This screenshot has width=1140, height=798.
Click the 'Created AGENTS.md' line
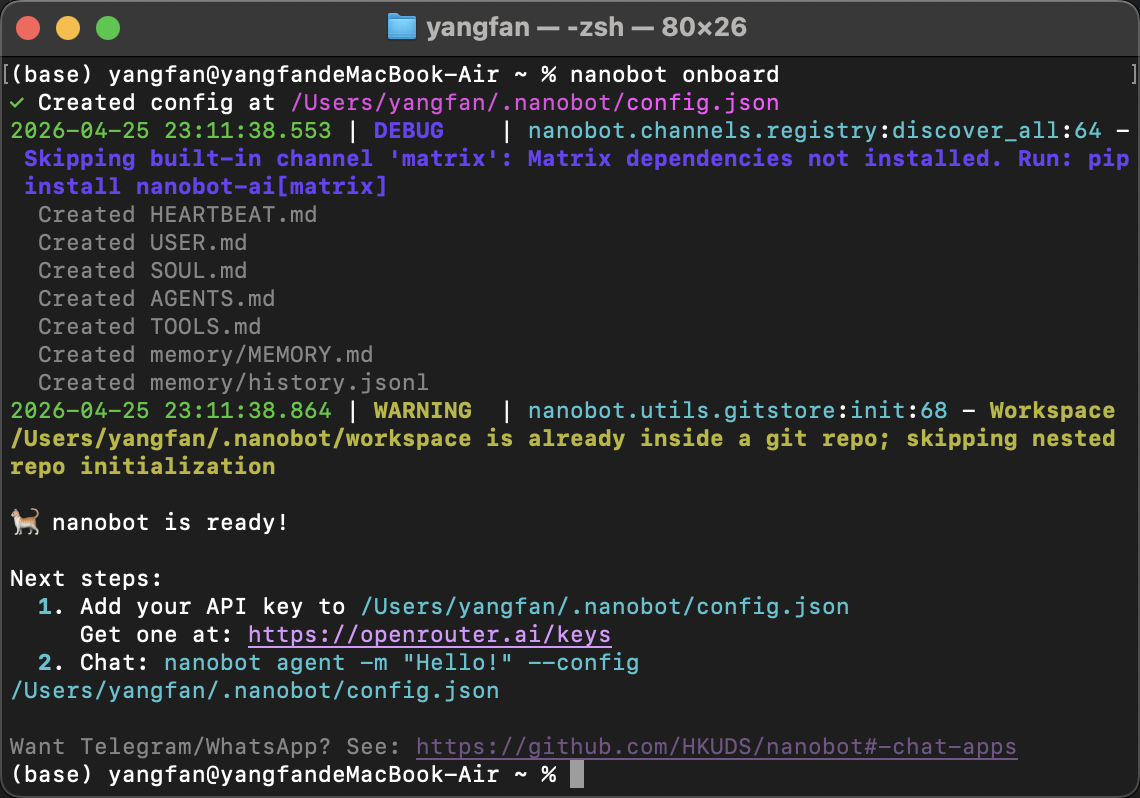[x=156, y=299]
